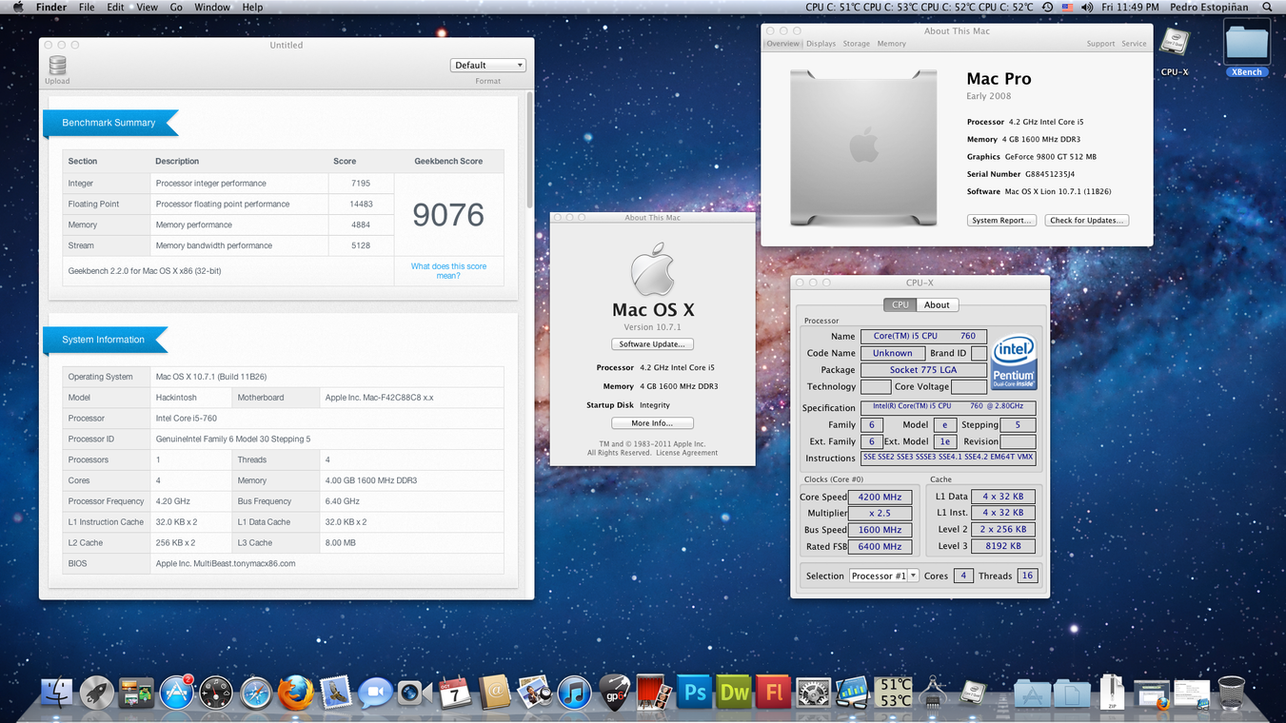This screenshot has height=723, width=1286.
Task: Click Check for Updates button
Action: click(x=1087, y=220)
